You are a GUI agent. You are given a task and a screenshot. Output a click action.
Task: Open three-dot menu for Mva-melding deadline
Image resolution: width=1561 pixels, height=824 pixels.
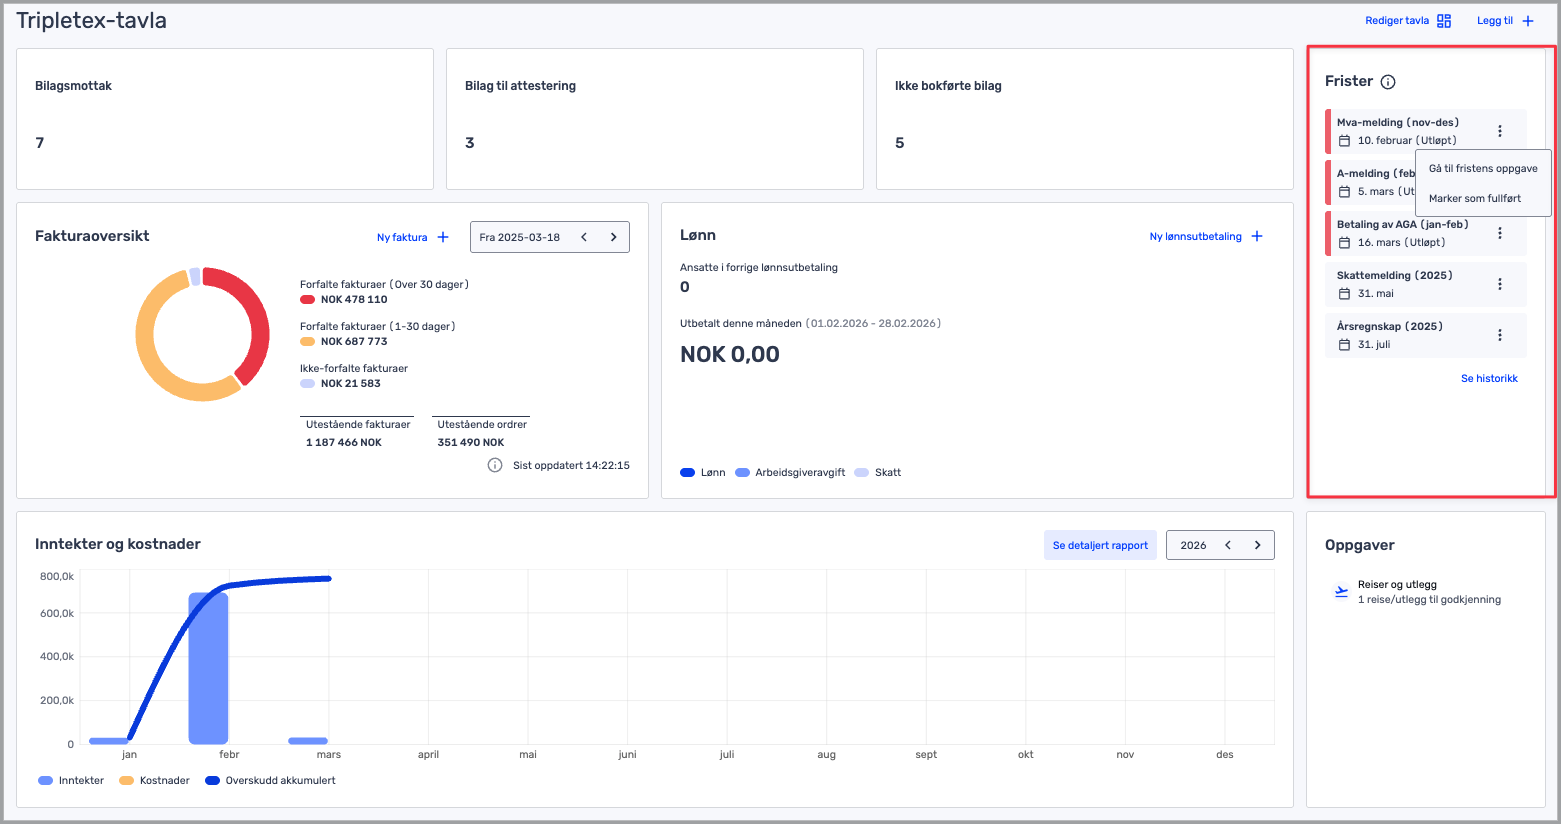click(x=1499, y=131)
